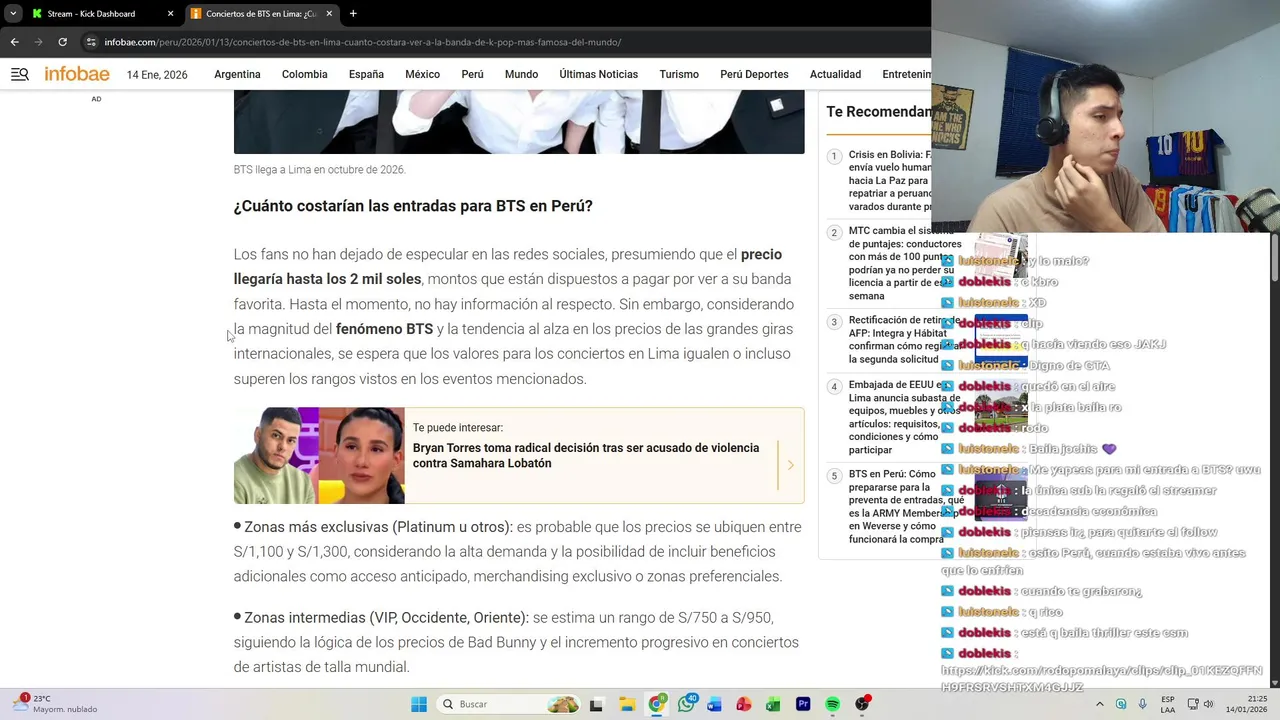Open PowerPoint from the taskbar

[x=744, y=704]
